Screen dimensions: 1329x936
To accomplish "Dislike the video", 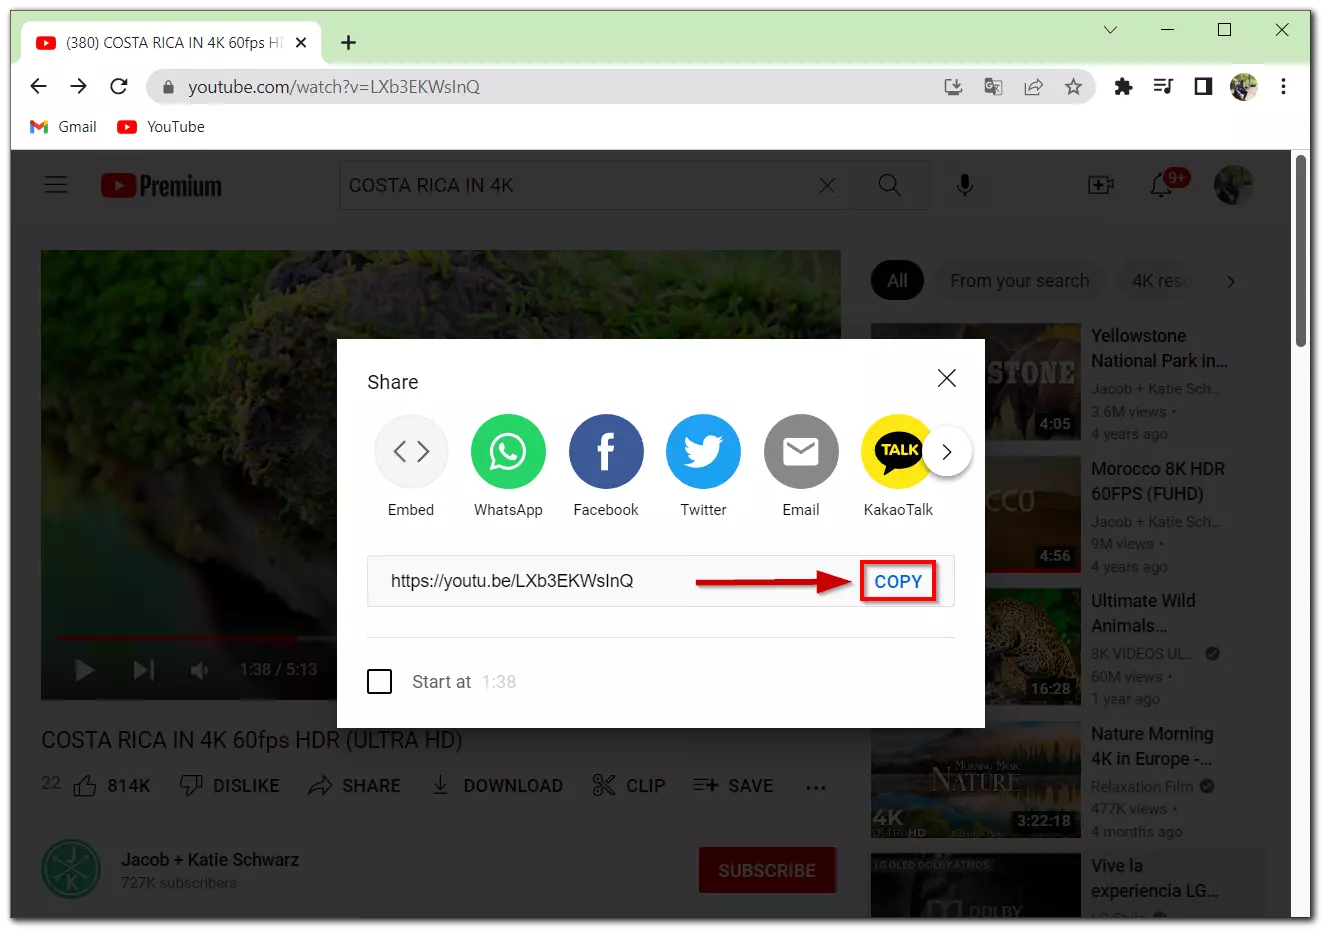I will click(x=230, y=786).
